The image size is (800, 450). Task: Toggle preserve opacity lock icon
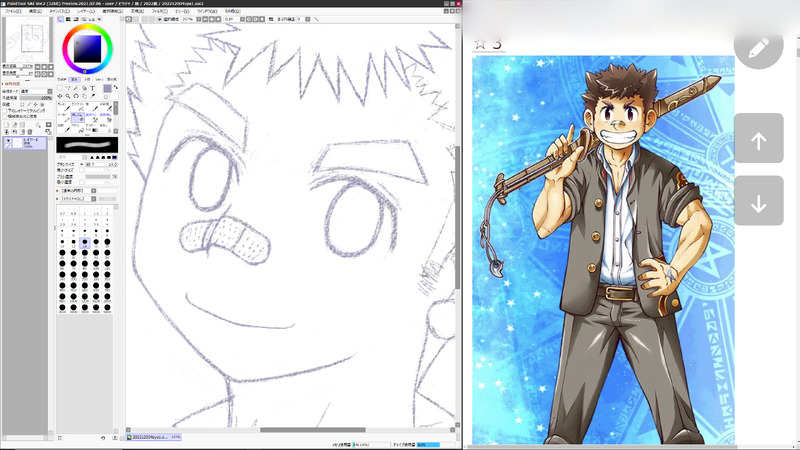(22, 104)
